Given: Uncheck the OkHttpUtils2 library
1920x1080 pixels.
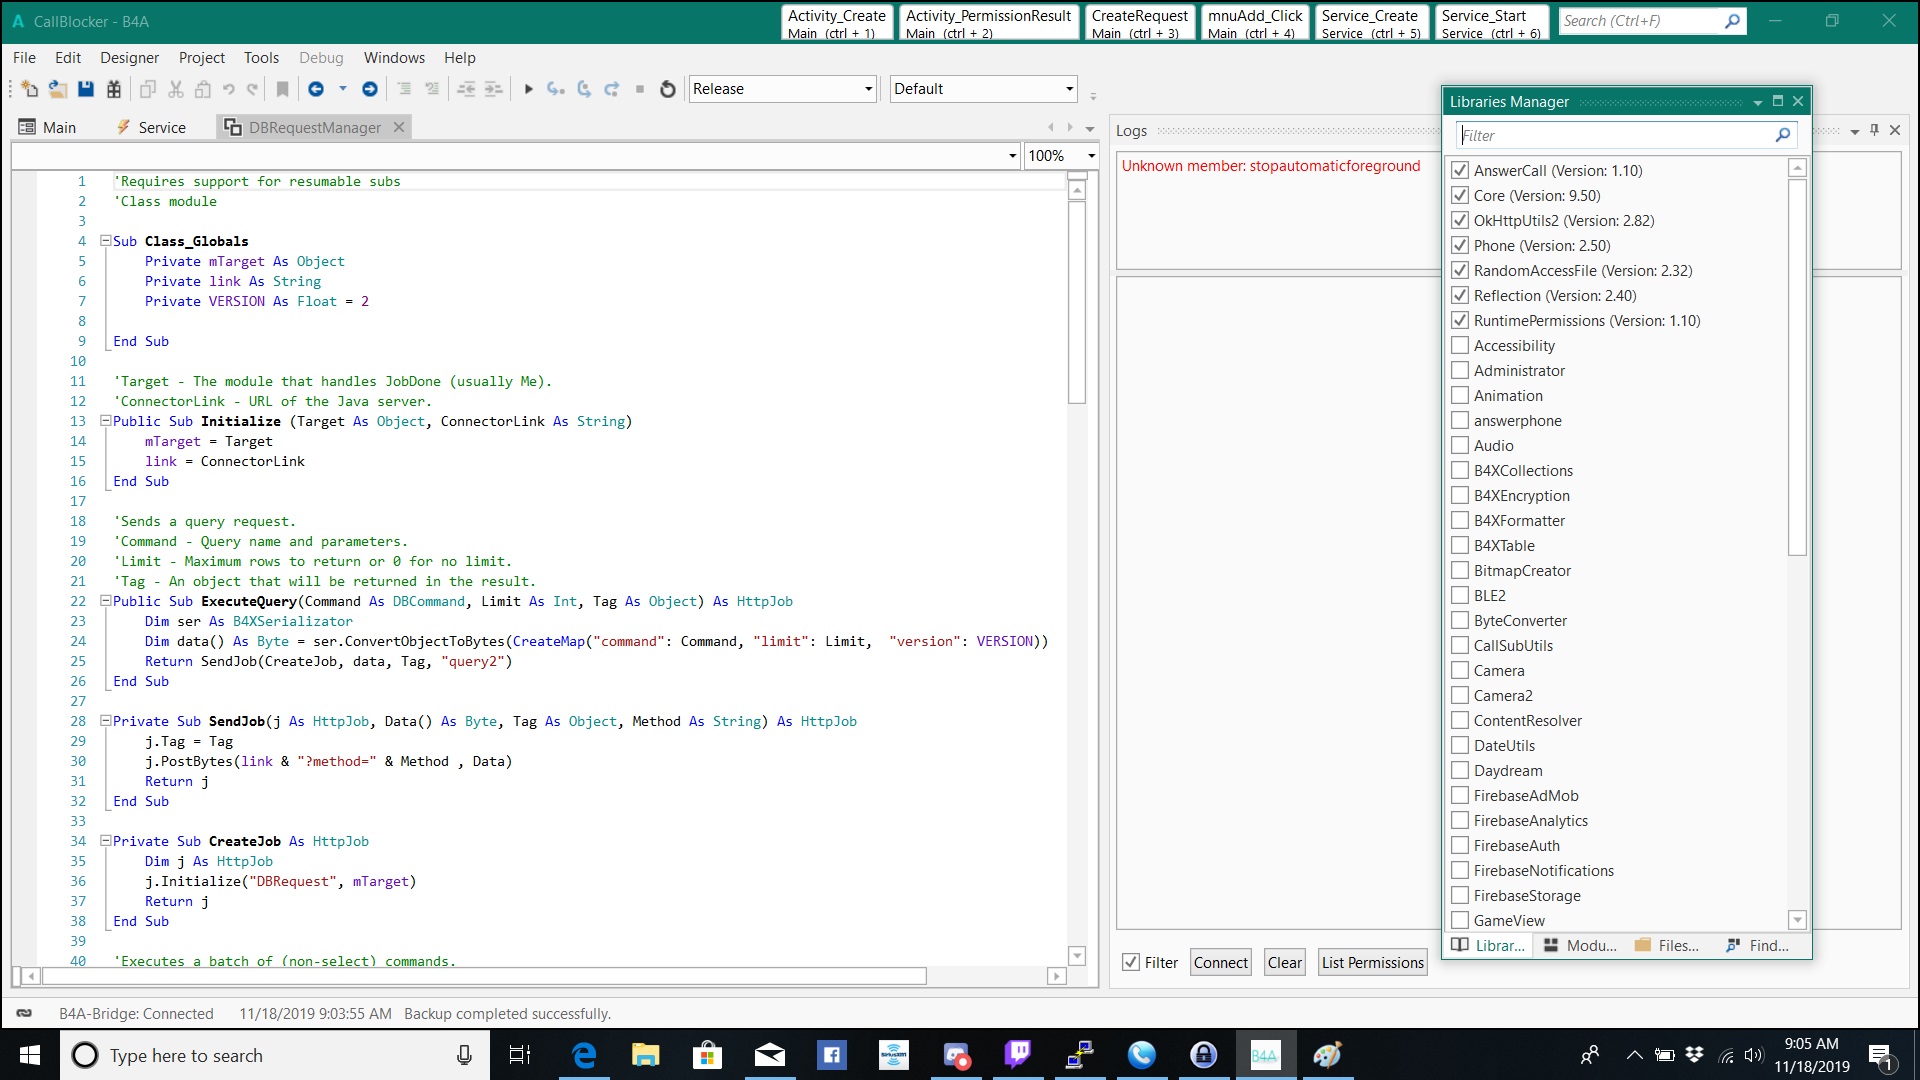Looking at the screenshot, I should pos(1460,220).
